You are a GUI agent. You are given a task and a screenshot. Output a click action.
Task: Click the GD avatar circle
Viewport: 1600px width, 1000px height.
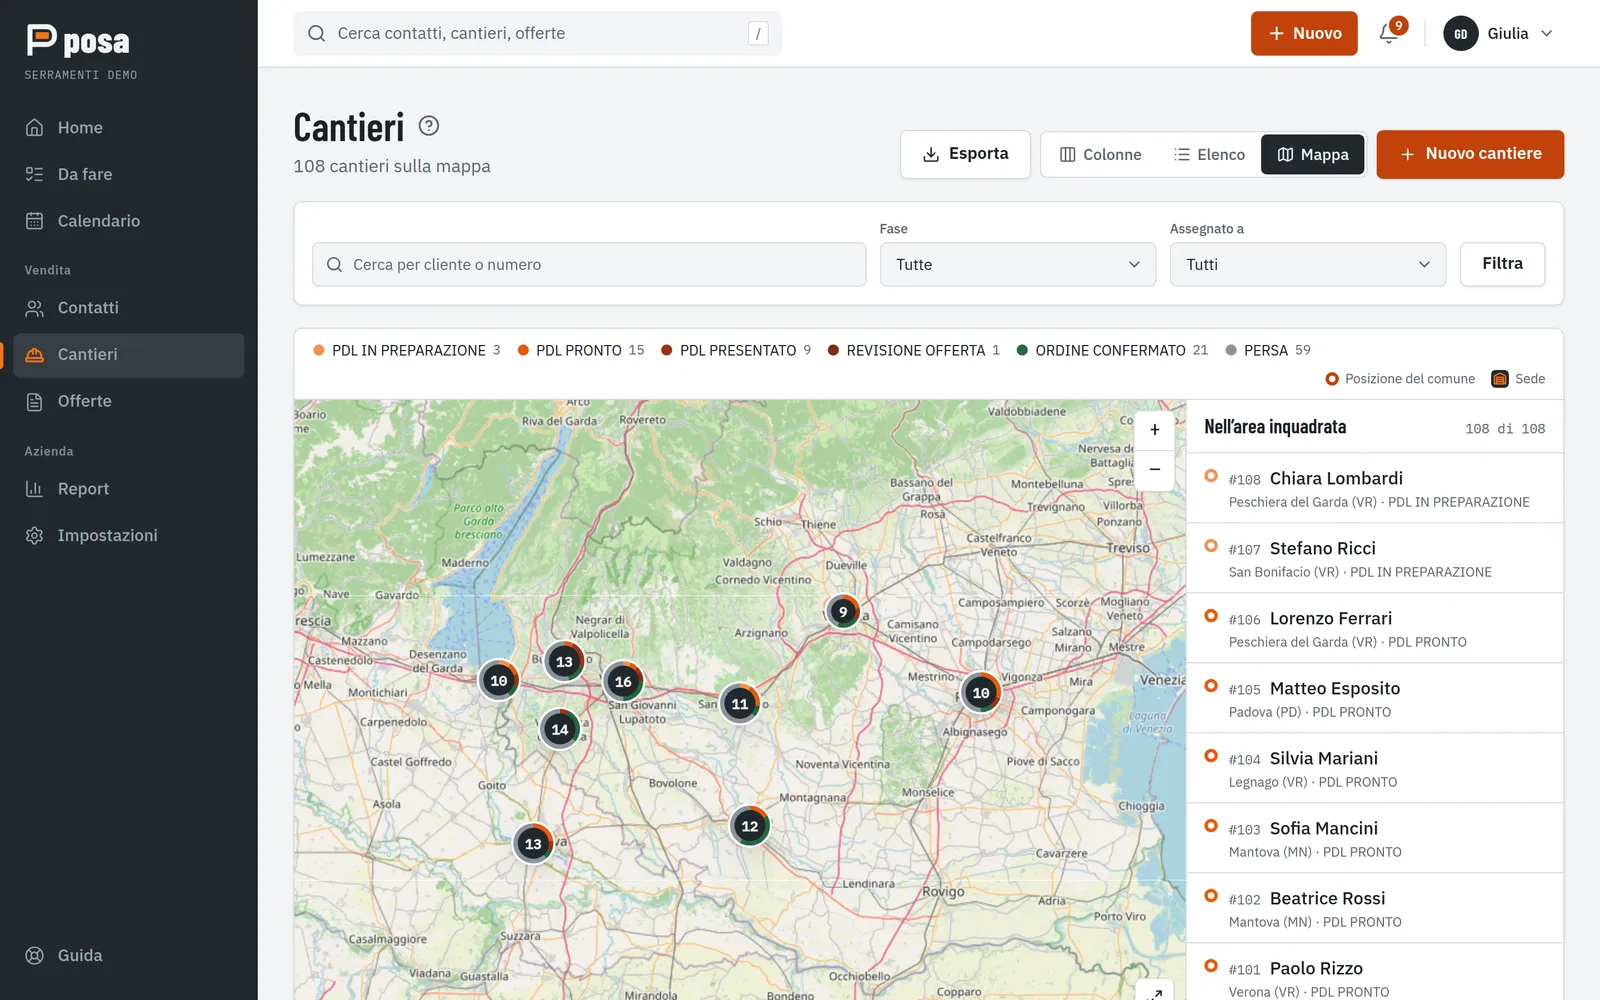pyautogui.click(x=1460, y=33)
